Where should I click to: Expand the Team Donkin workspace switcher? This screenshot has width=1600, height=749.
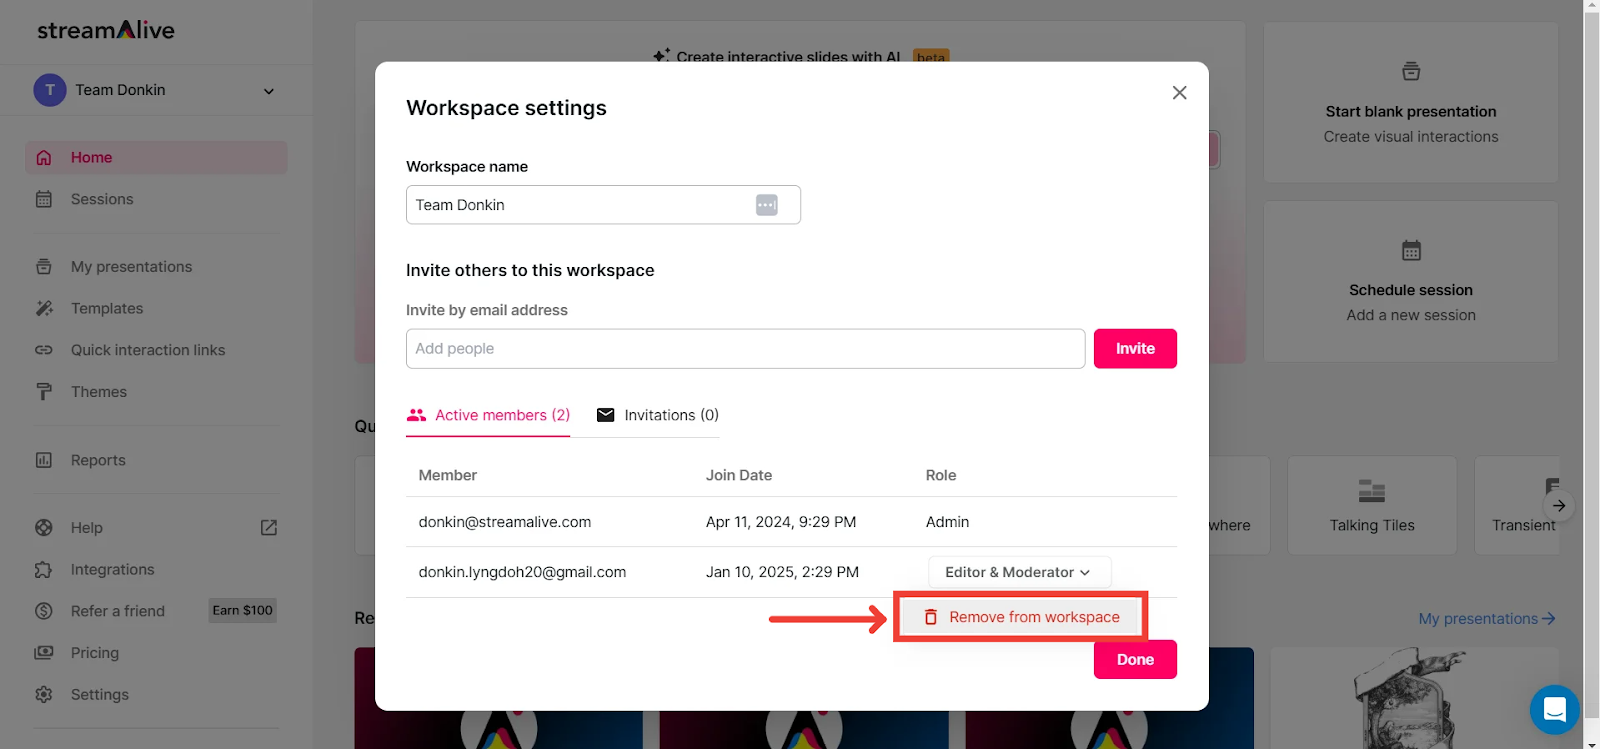tap(268, 91)
